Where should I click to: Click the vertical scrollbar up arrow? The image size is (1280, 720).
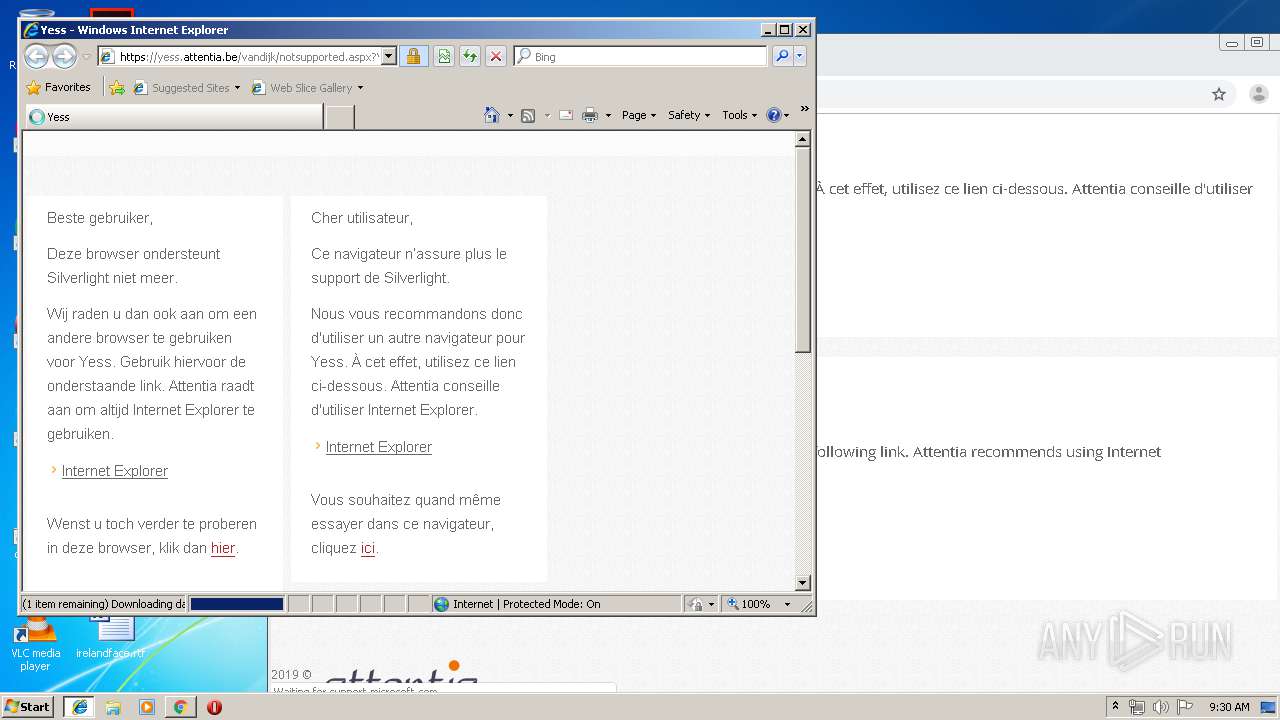pyautogui.click(x=802, y=140)
